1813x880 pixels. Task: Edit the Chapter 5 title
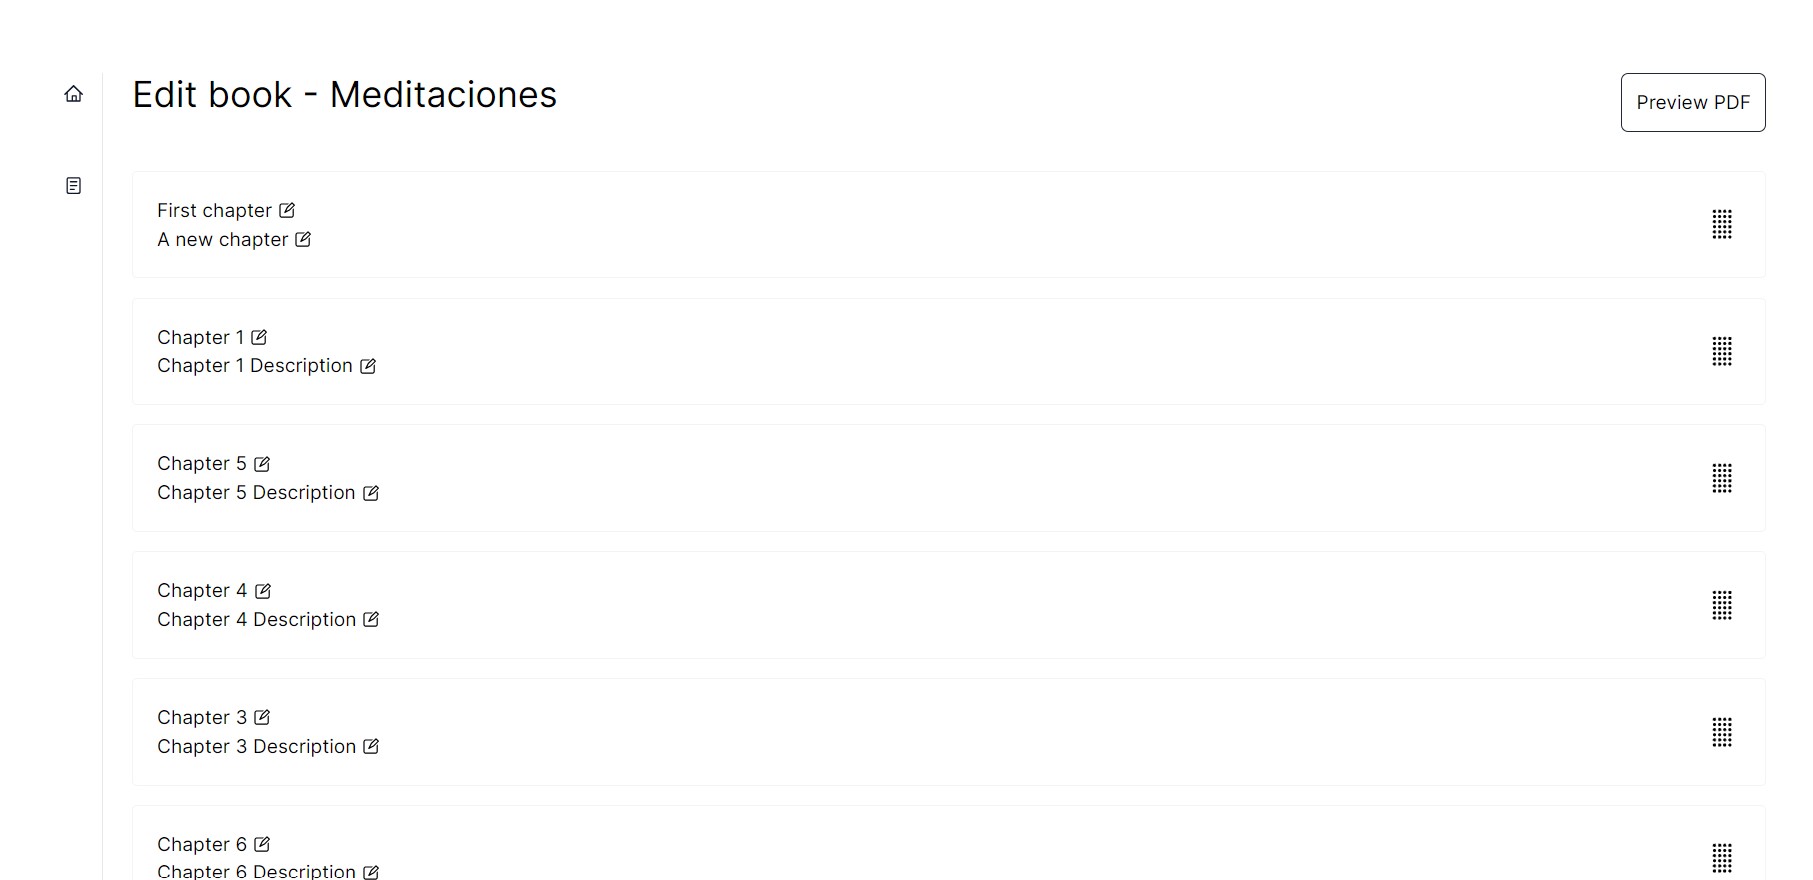(x=262, y=464)
